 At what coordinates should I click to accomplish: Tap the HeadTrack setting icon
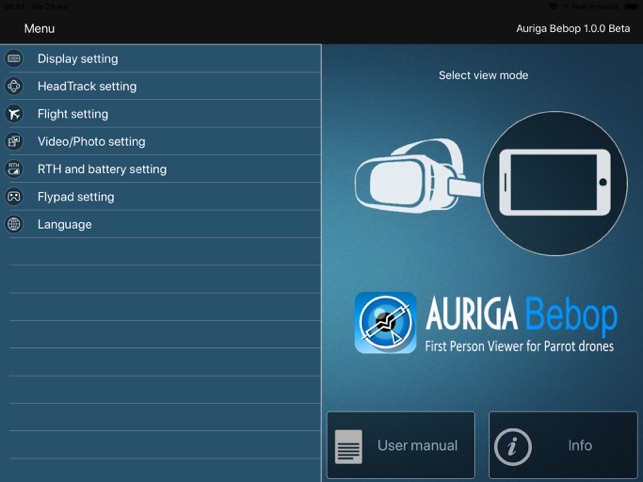pos(14,86)
